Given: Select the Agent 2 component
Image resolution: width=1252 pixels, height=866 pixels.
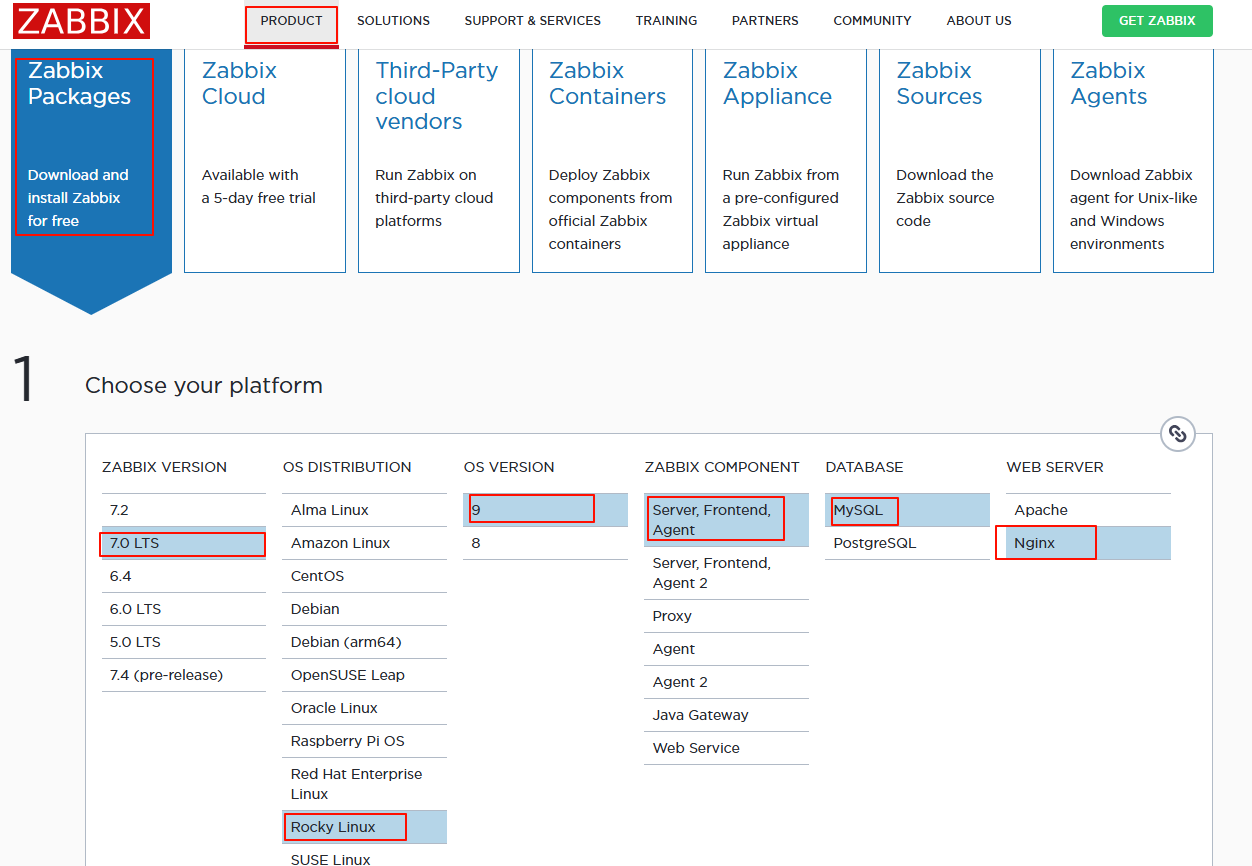Looking at the screenshot, I should [727, 682].
